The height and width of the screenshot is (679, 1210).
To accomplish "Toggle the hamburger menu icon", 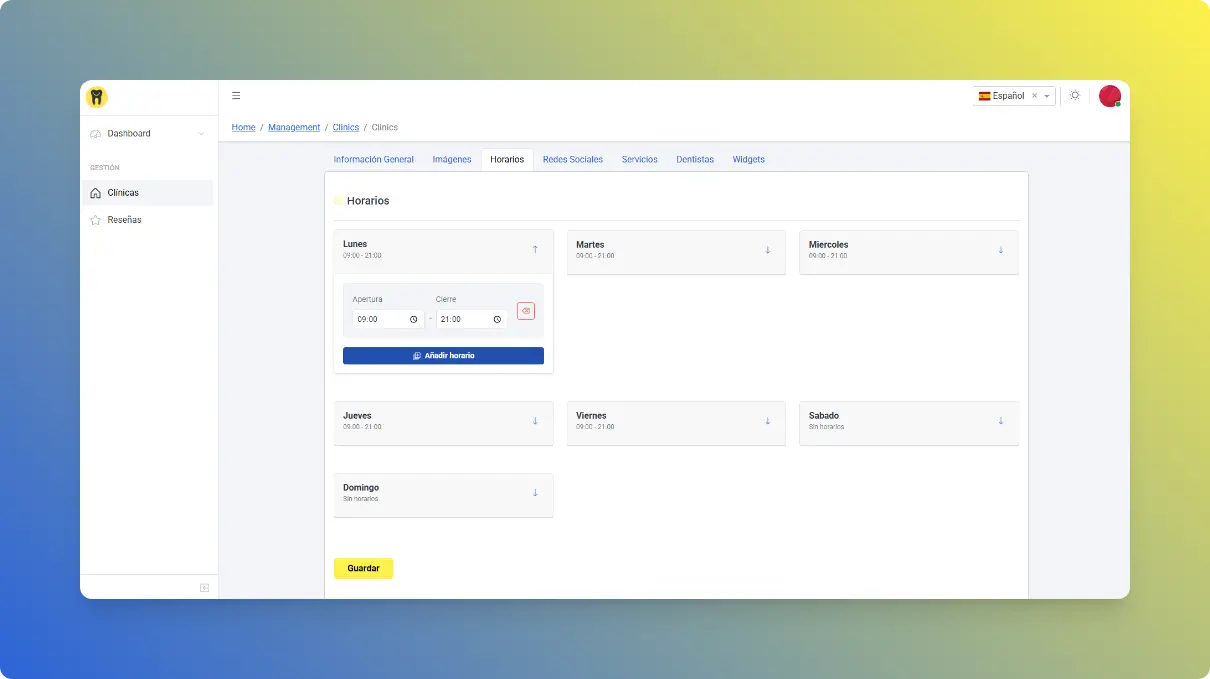I will coord(236,96).
